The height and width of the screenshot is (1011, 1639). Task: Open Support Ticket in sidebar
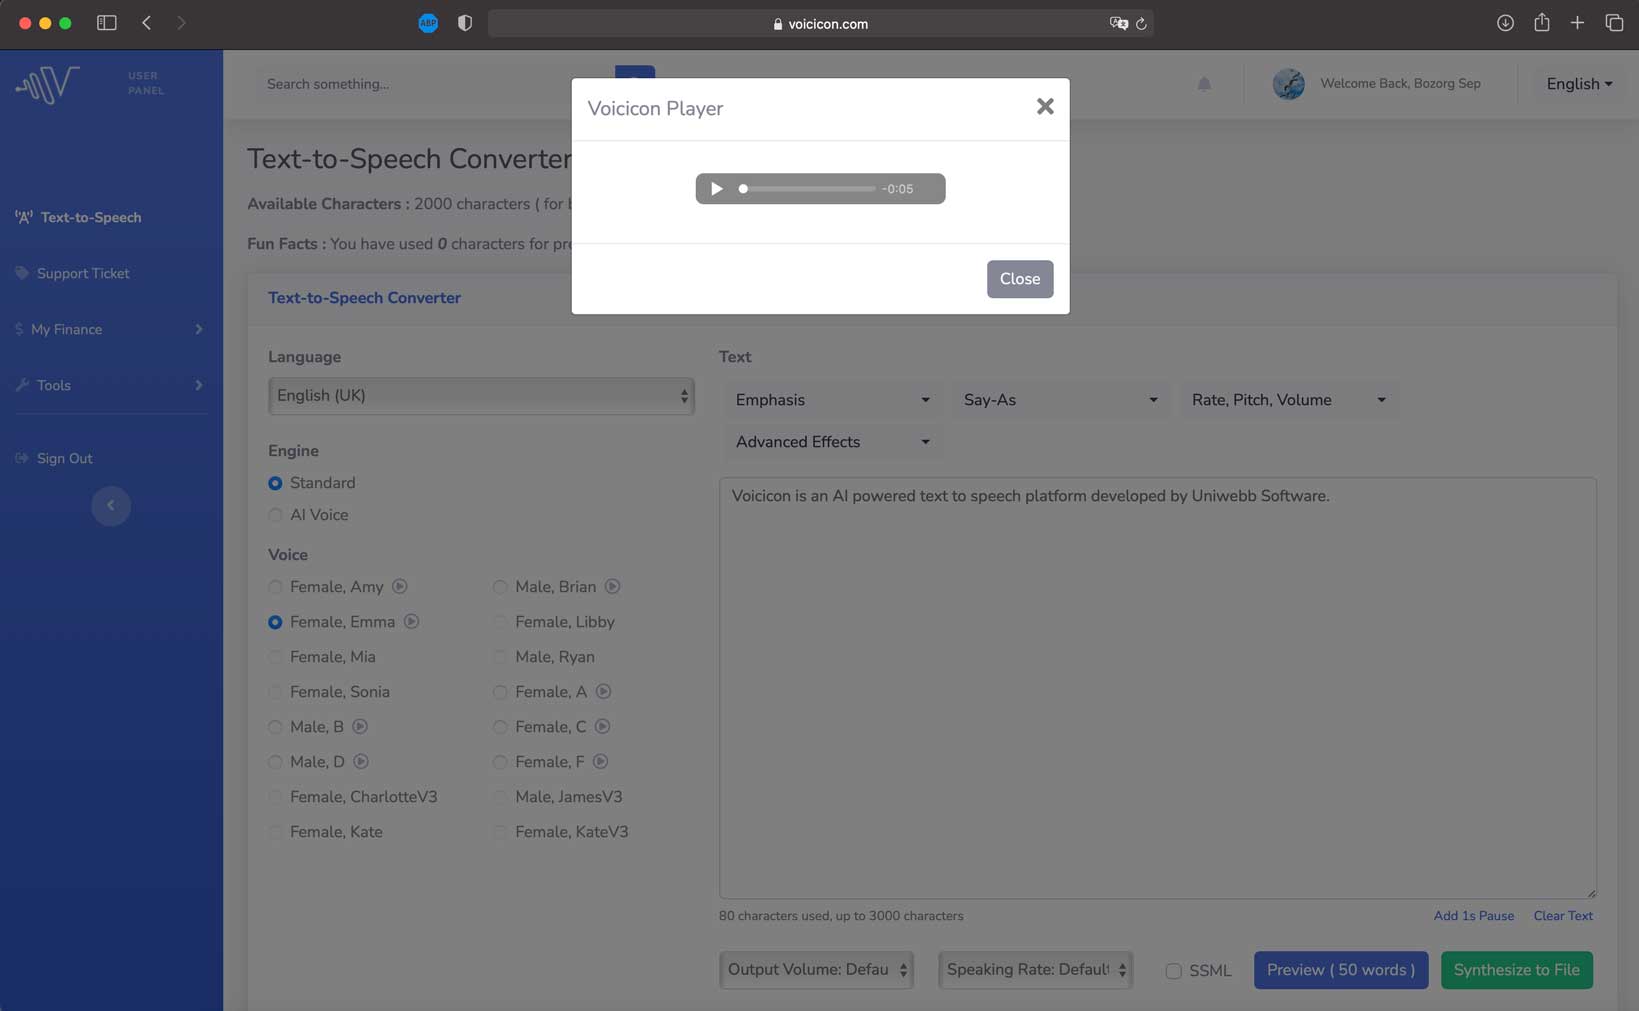click(x=72, y=273)
